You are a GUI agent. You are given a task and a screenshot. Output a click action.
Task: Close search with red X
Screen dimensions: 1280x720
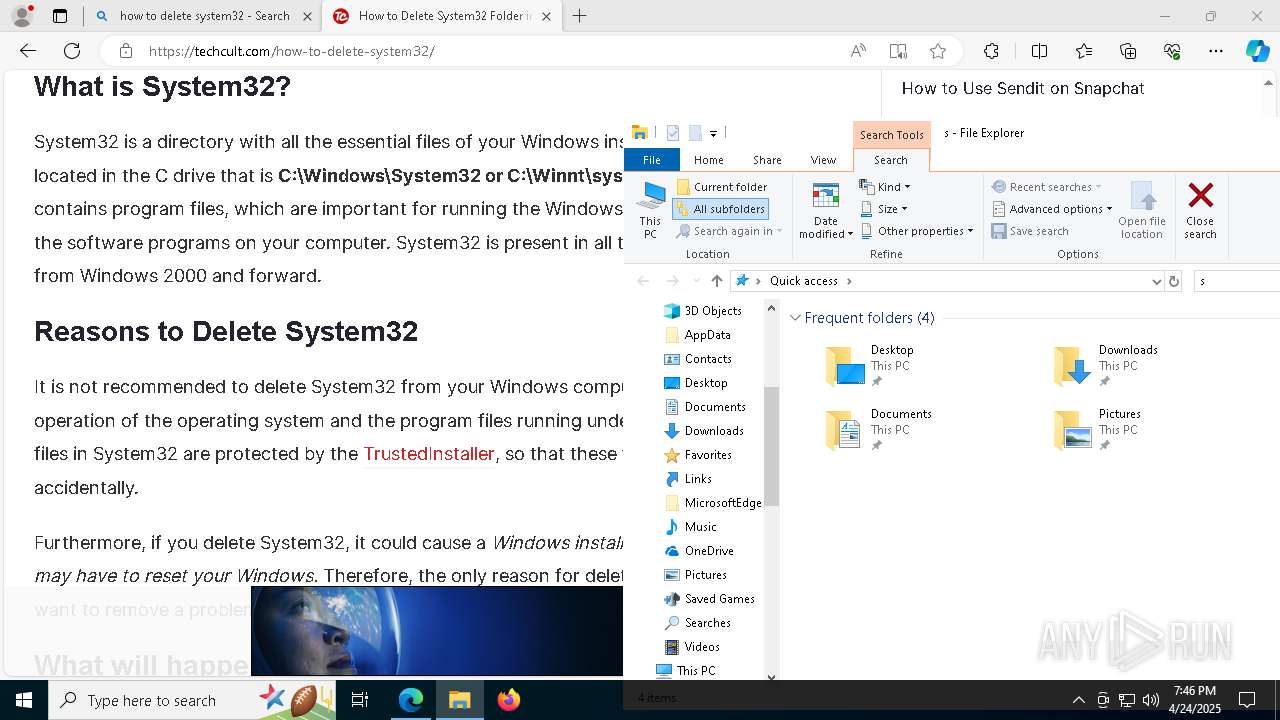pos(1200,211)
